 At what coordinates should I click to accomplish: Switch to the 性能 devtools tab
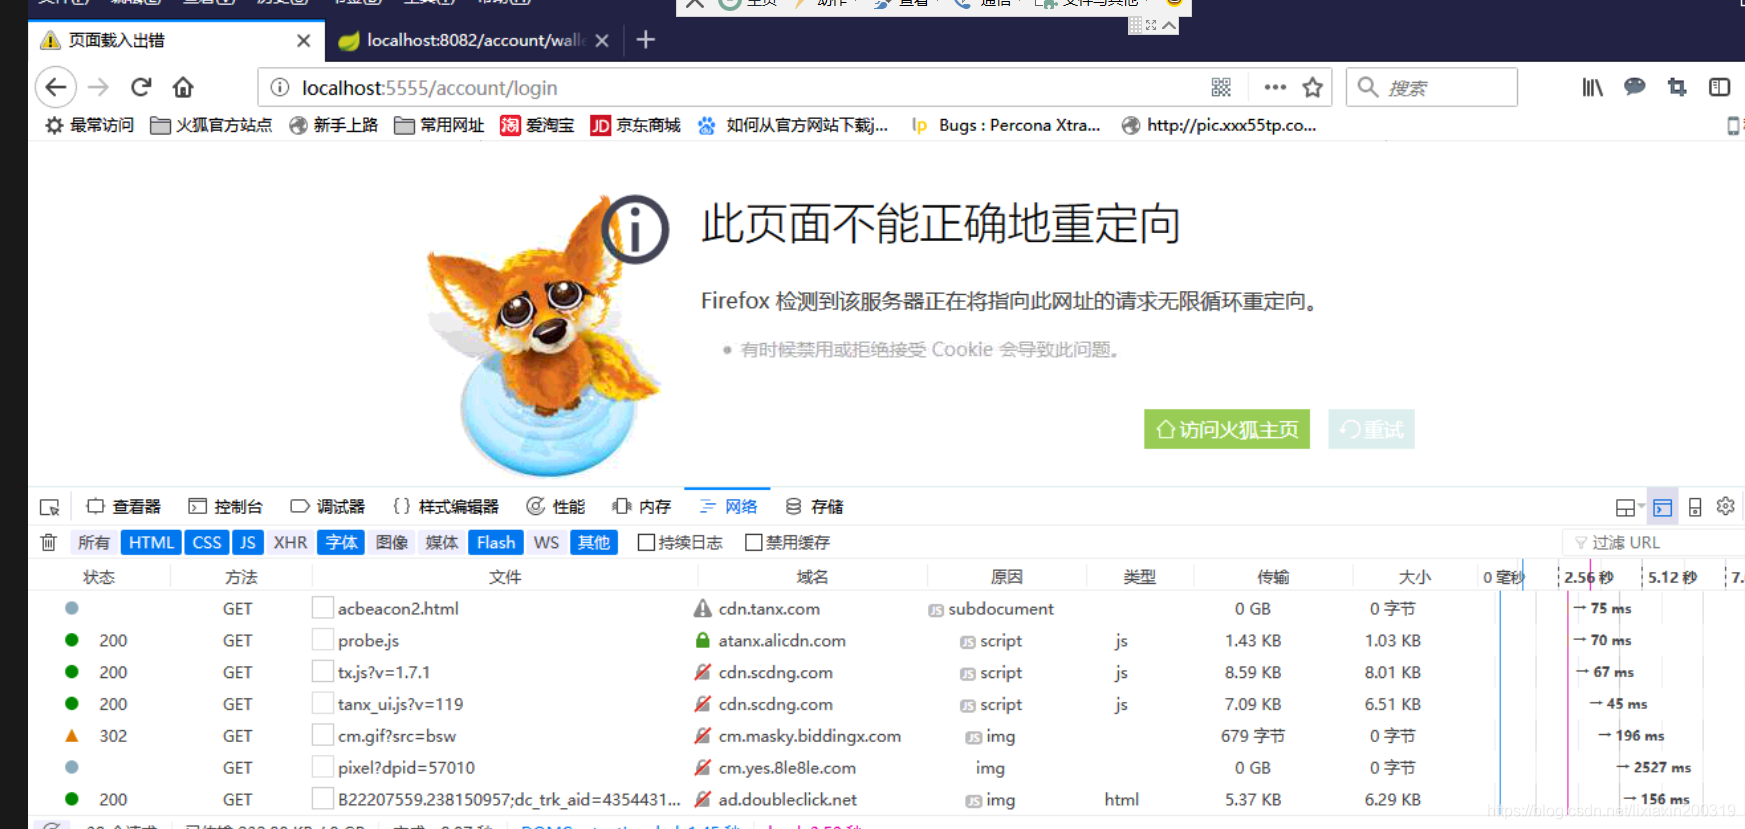click(x=556, y=507)
